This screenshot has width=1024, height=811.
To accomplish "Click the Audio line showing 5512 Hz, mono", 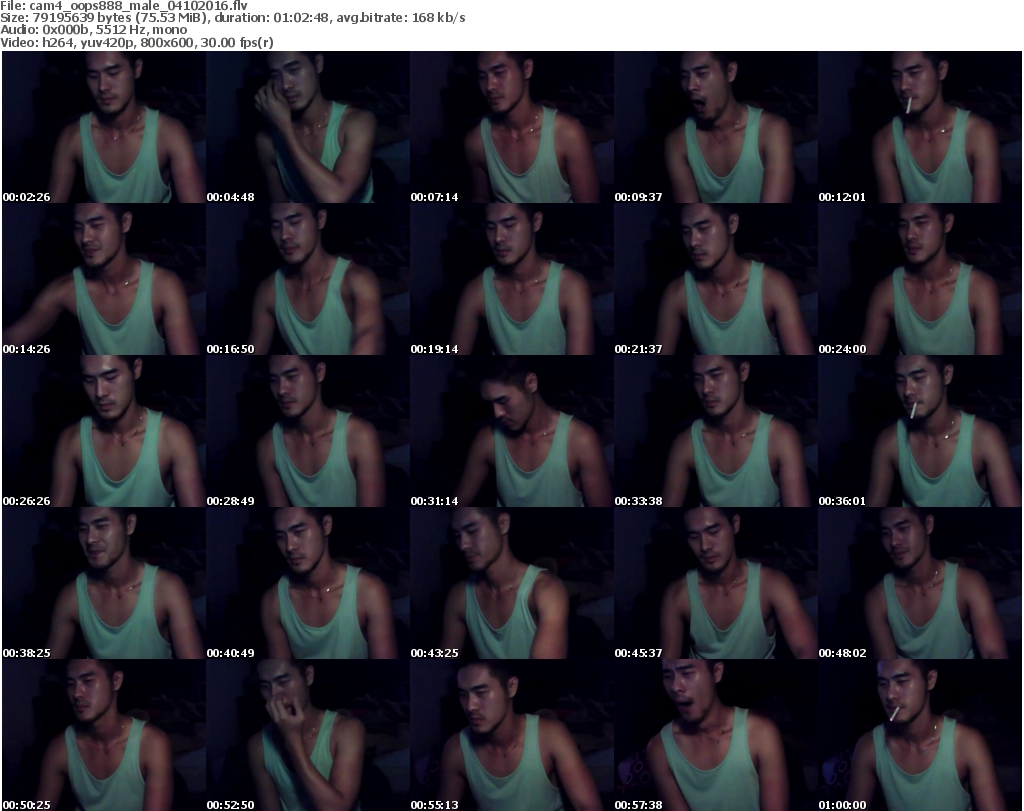I will 93,30.
